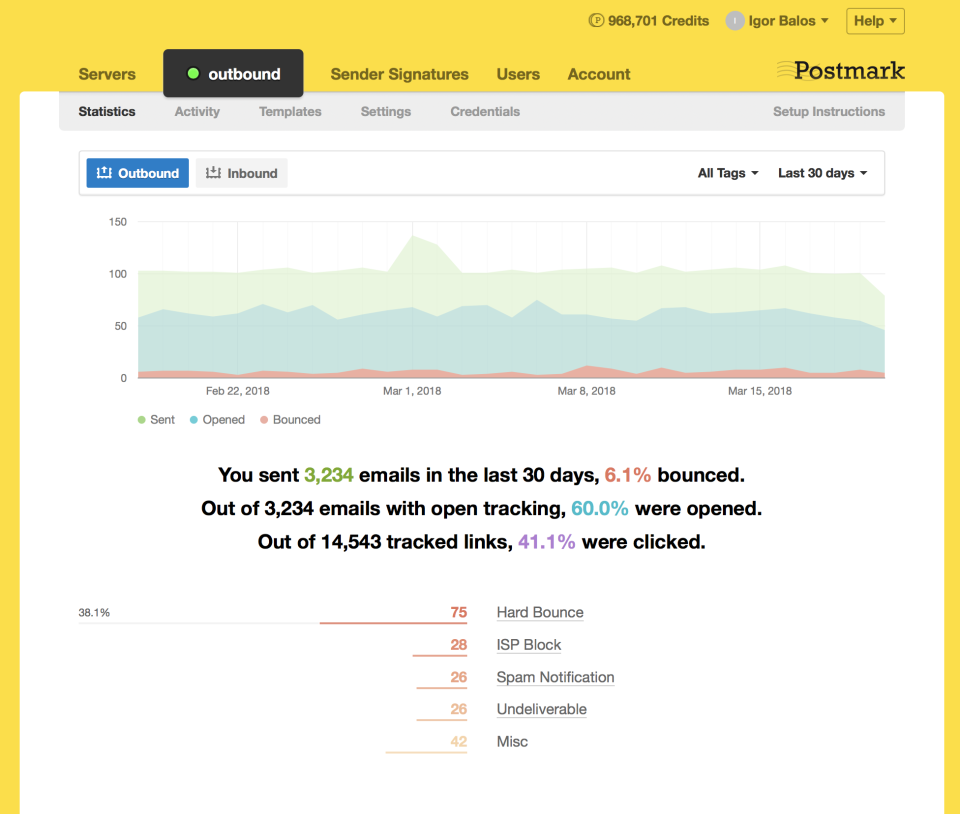Navigate to the Users section
This screenshot has width=960, height=814.
[518, 74]
